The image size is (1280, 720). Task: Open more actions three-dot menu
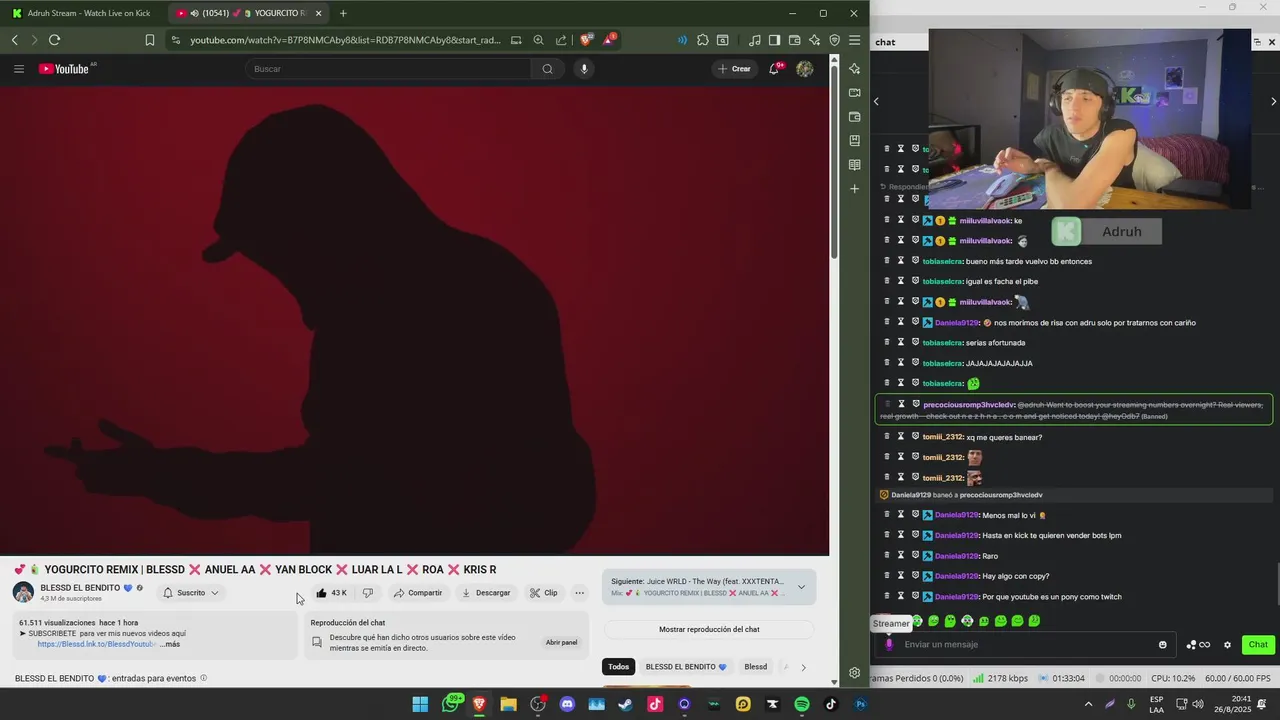tap(579, 593)
